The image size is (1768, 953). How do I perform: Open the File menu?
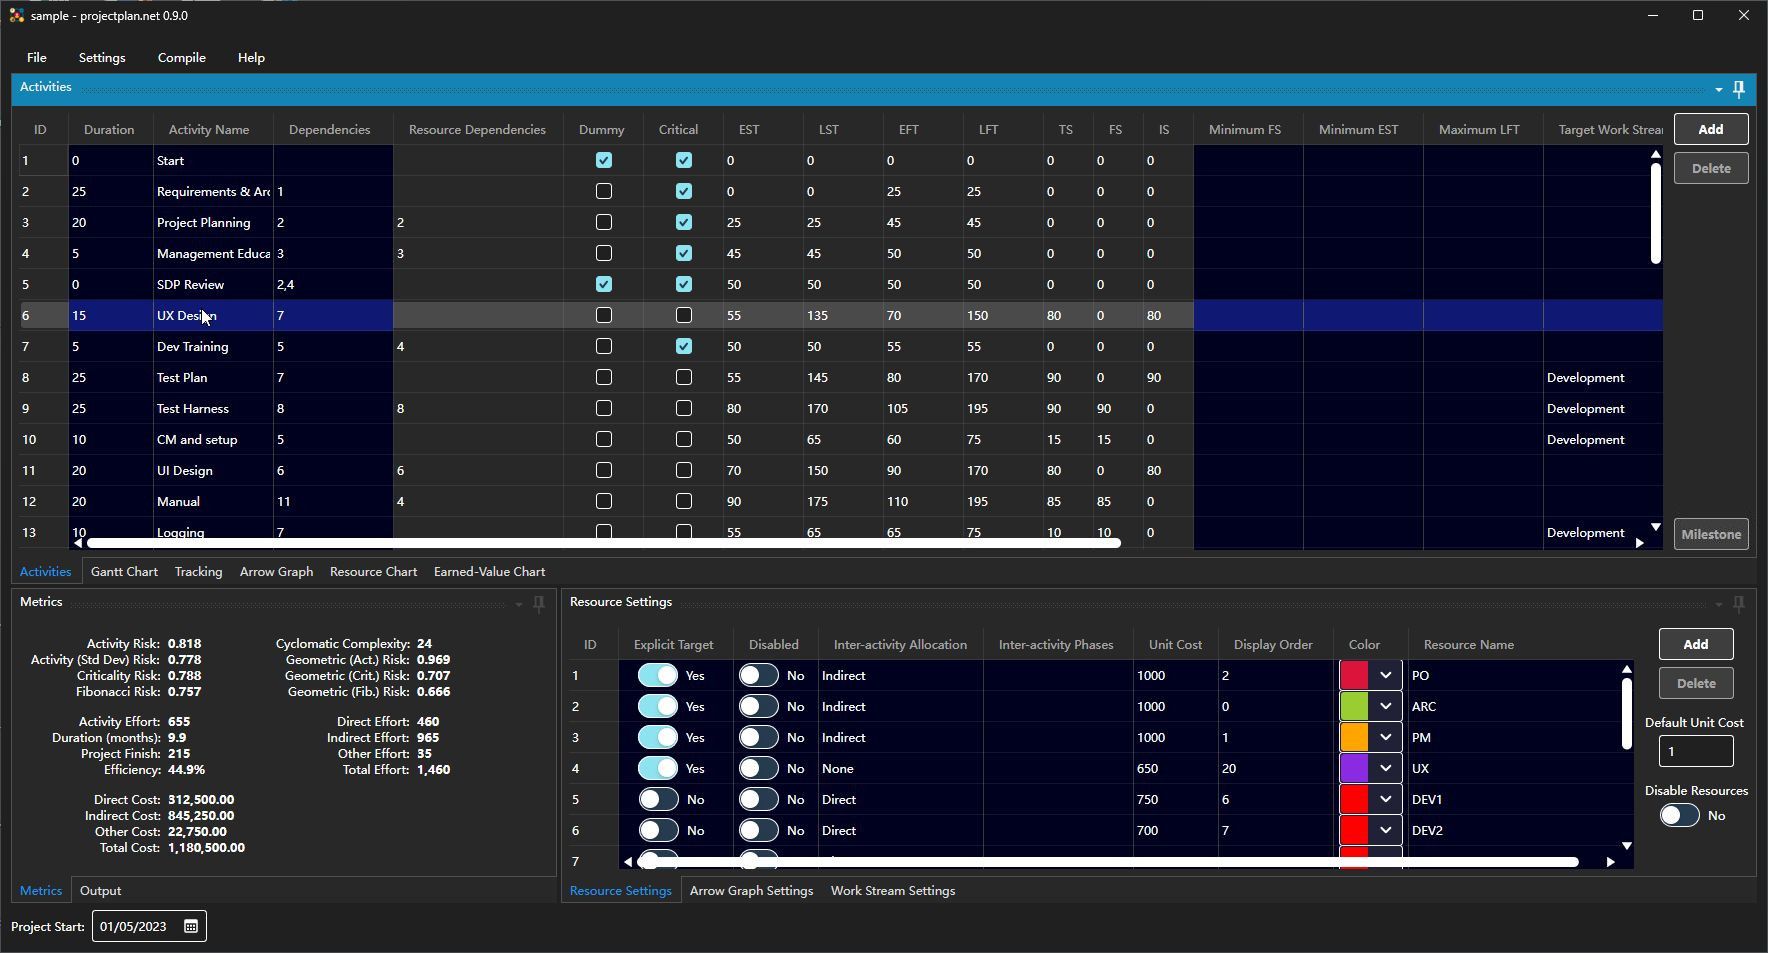point(37,58)
